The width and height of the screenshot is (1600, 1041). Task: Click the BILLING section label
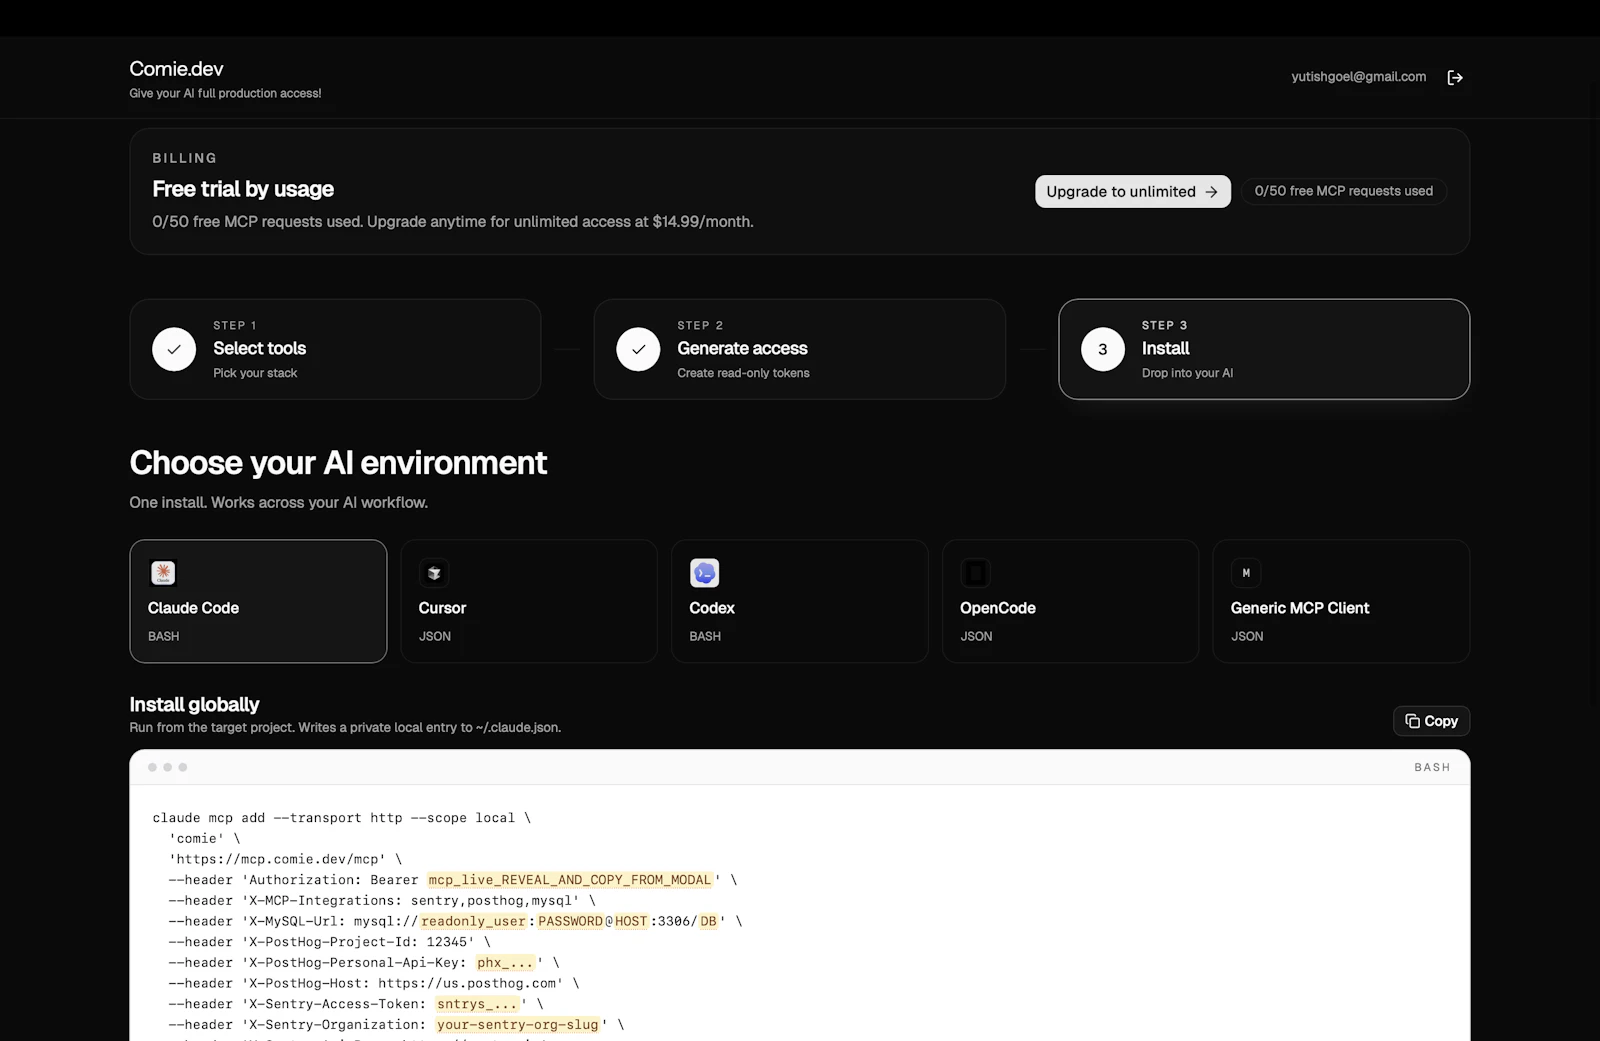(x=184, y=158)
